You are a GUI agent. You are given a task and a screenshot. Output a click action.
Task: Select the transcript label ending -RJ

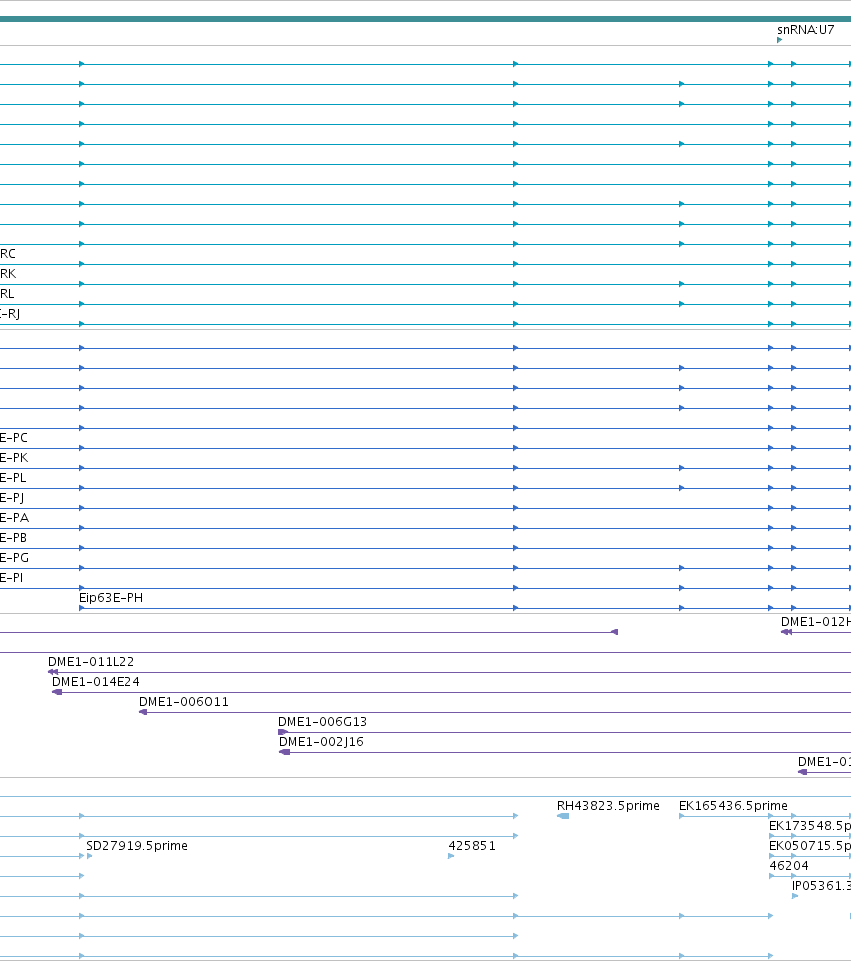pos(10,314)
